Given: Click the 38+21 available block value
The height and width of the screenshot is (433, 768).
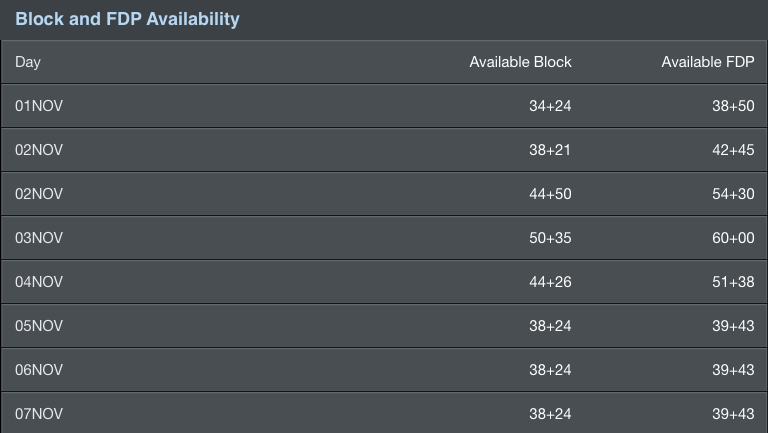Looking at the screenshot, I should point(550,150).
